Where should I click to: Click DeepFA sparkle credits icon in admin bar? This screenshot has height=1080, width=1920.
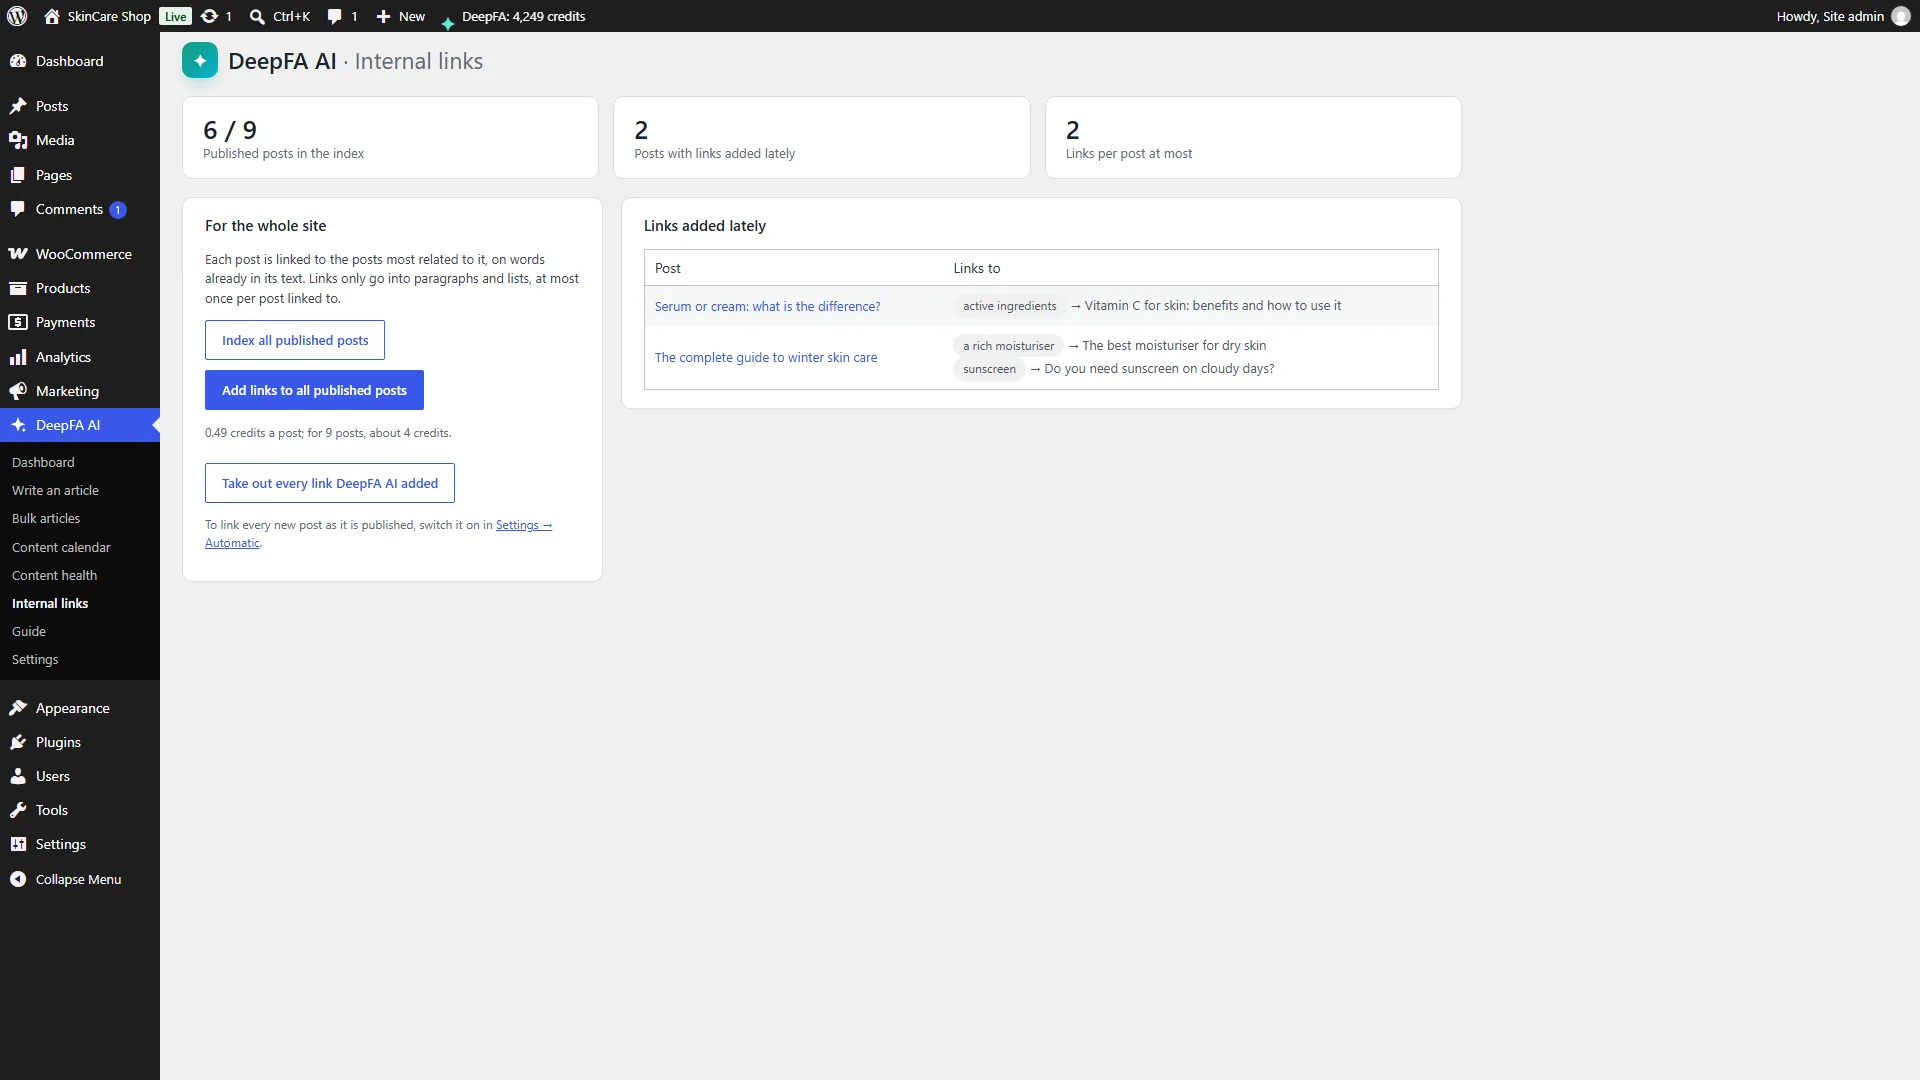448,22
